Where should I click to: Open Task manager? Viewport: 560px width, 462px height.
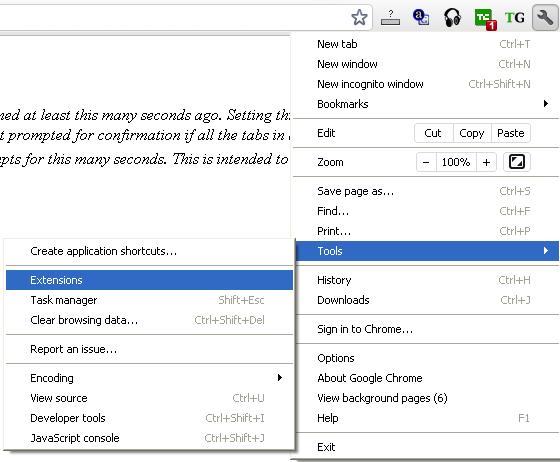(149, 300)
